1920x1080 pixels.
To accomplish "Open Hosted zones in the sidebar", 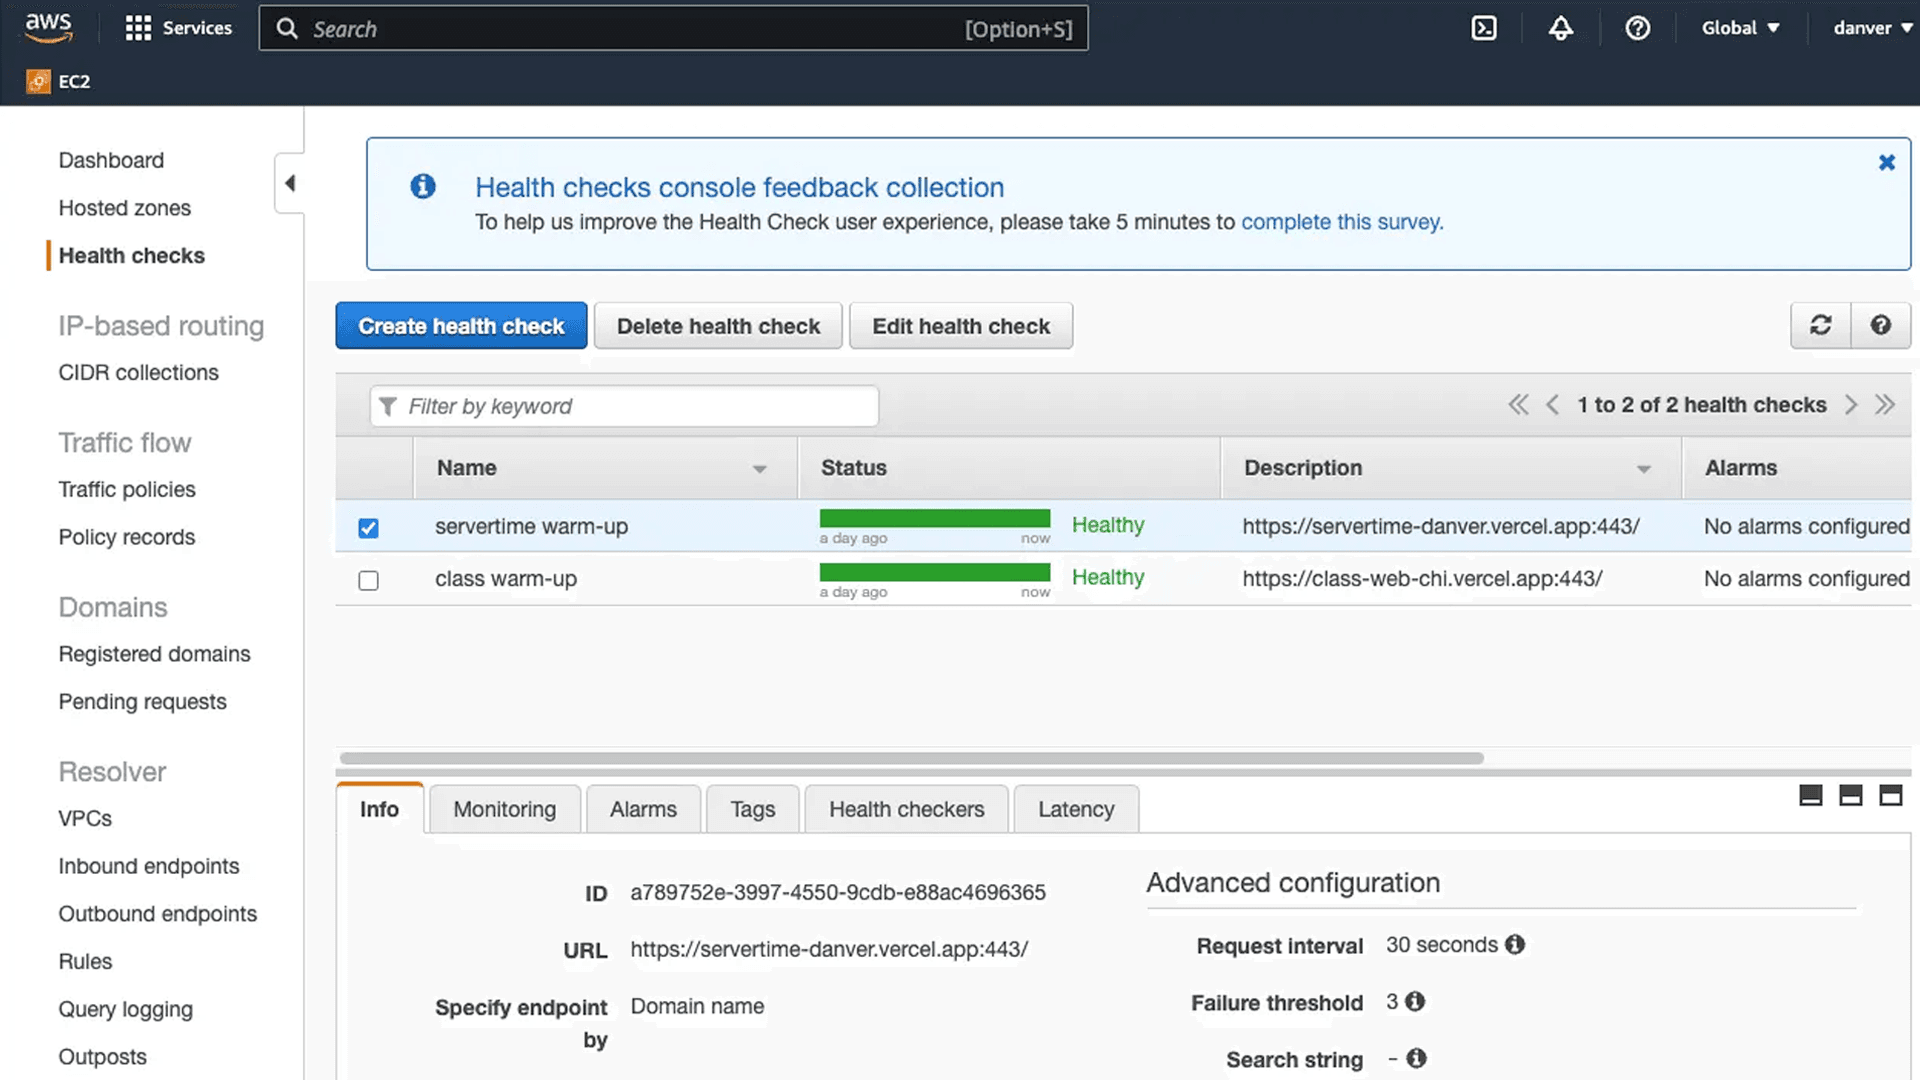I will click(124, 208).
